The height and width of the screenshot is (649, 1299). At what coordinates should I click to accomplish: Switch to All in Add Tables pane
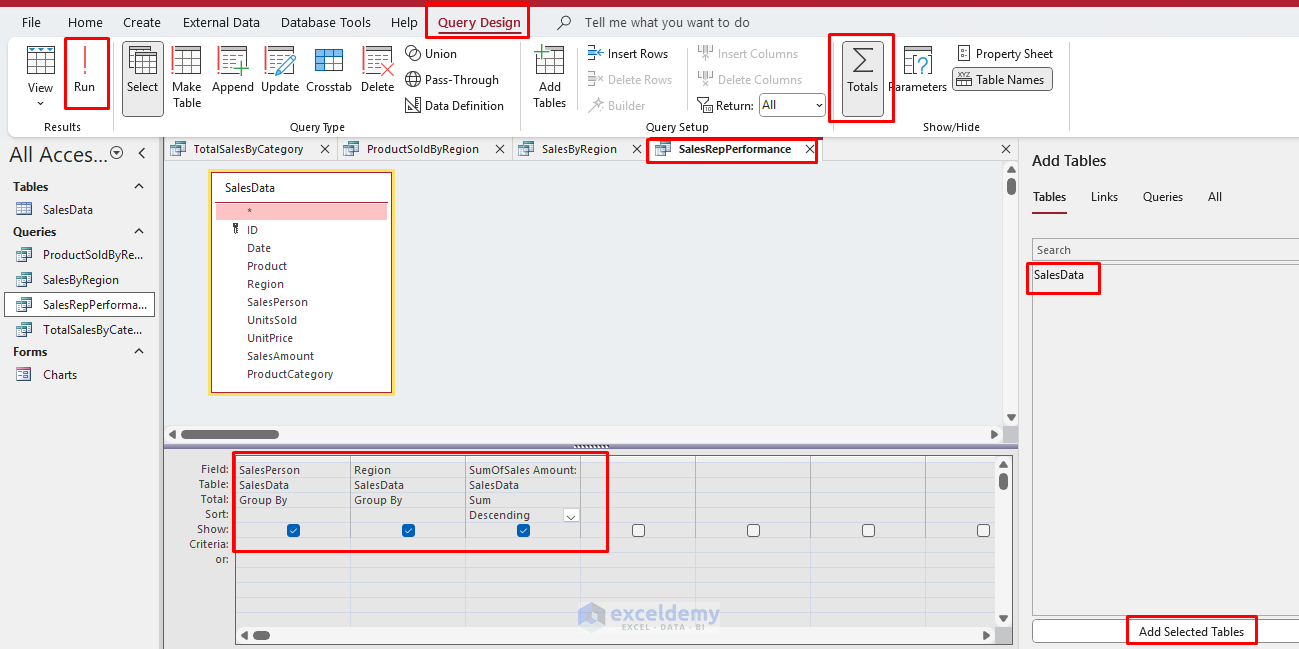coord(1214,197)
